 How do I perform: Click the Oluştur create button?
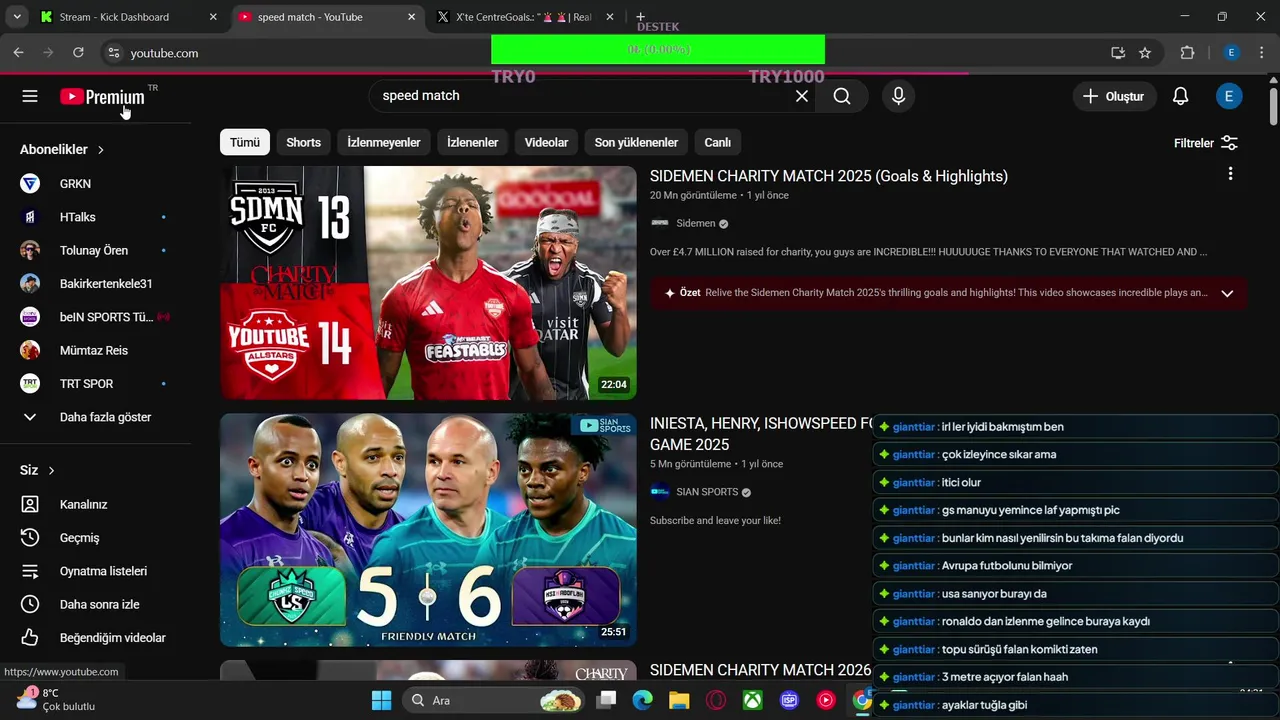click(x=1114, y=96)
